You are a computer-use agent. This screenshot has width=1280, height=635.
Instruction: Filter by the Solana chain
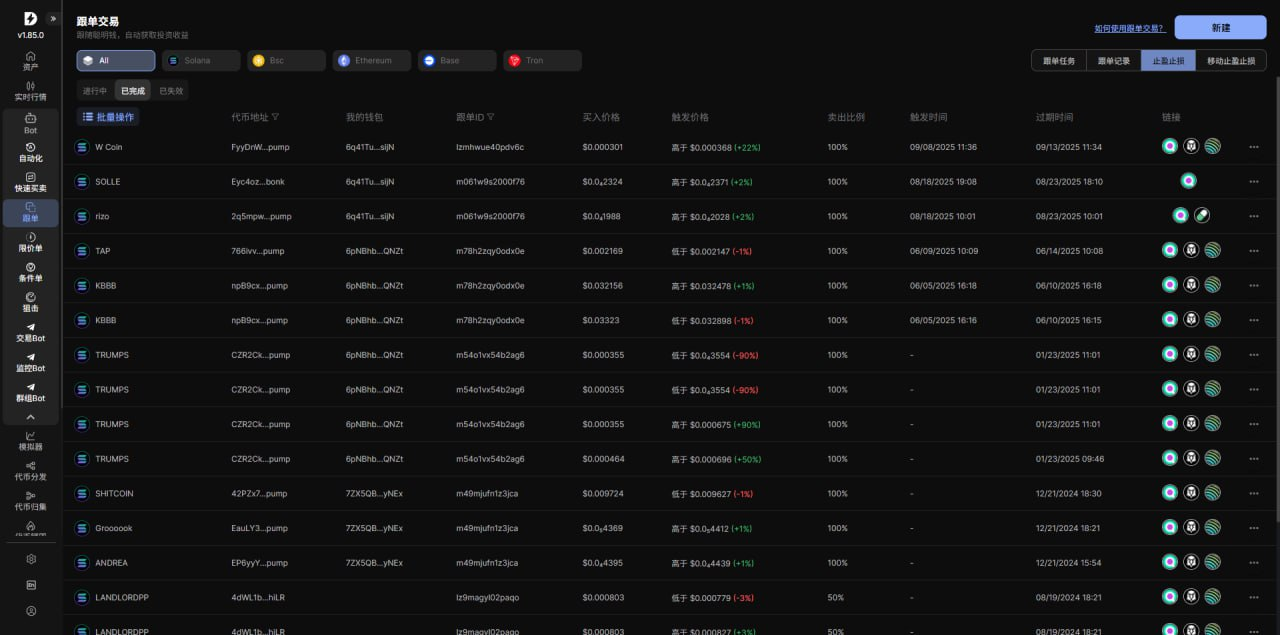click(201, 61)
